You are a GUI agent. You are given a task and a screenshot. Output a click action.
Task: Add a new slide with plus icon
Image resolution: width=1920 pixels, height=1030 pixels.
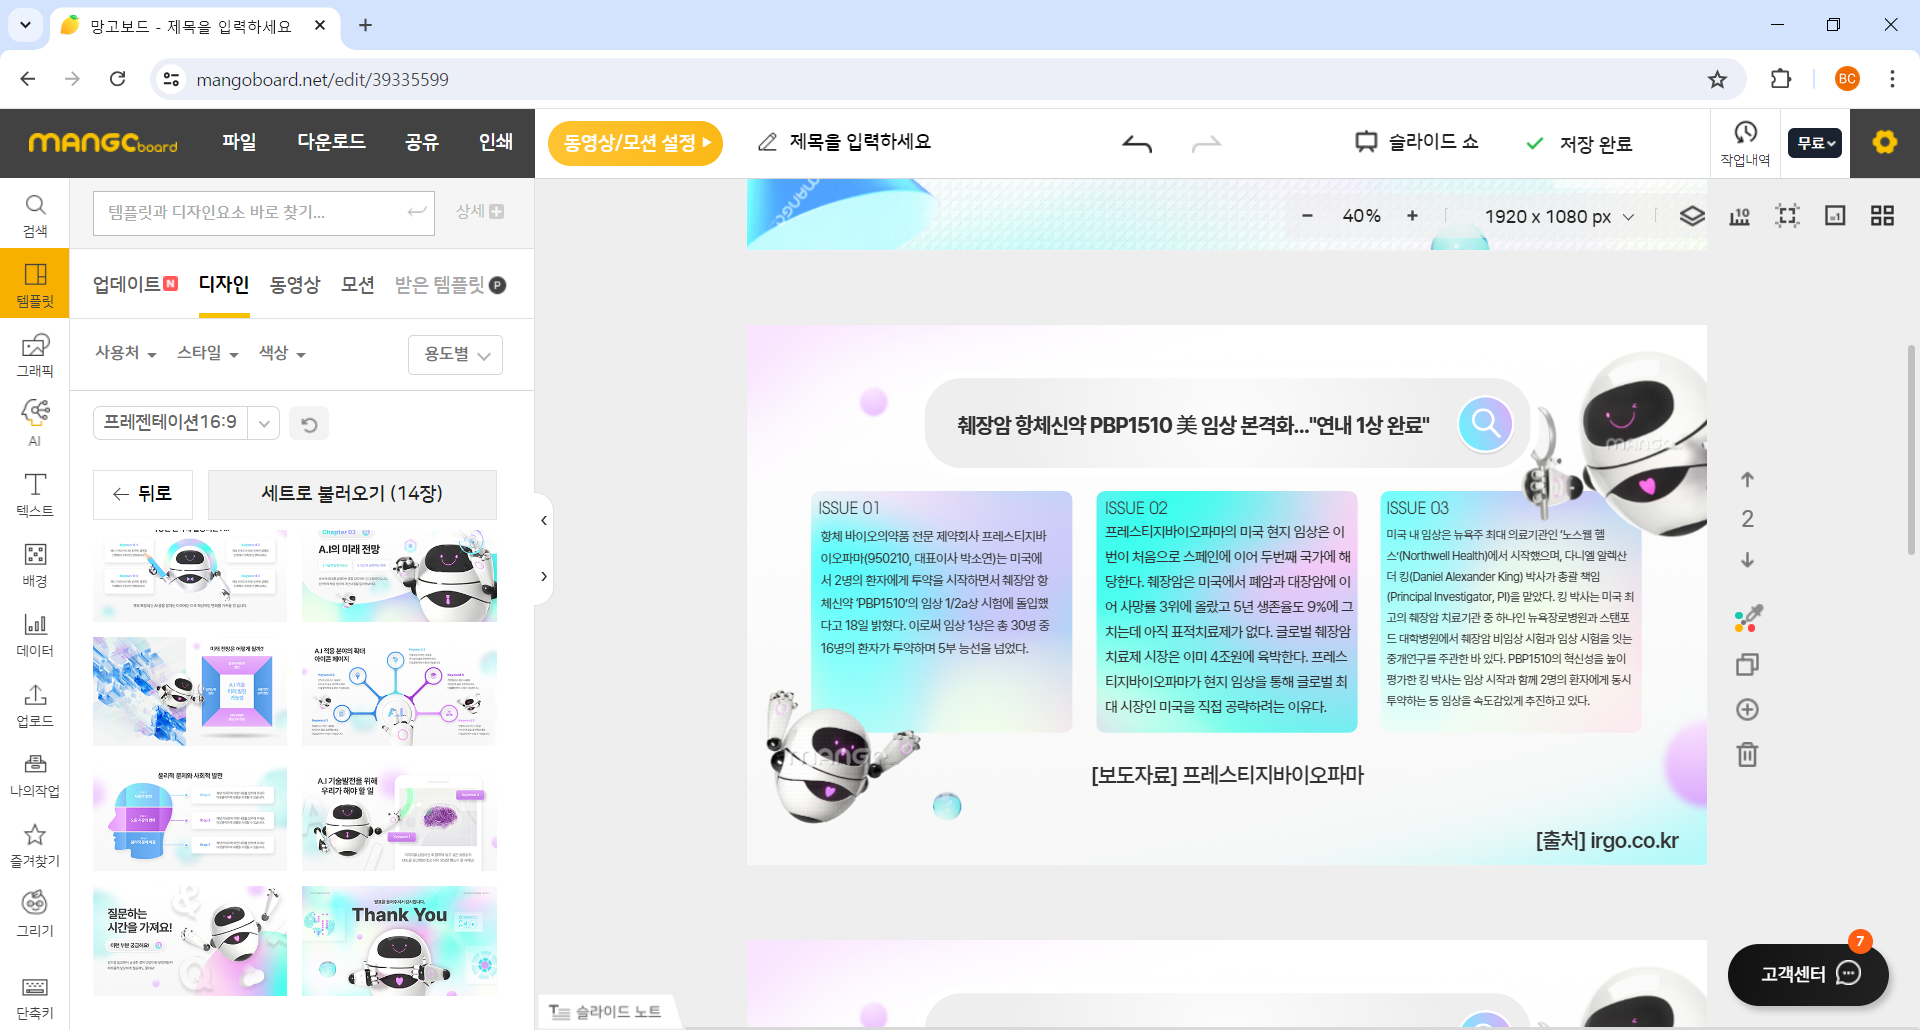1747,709
